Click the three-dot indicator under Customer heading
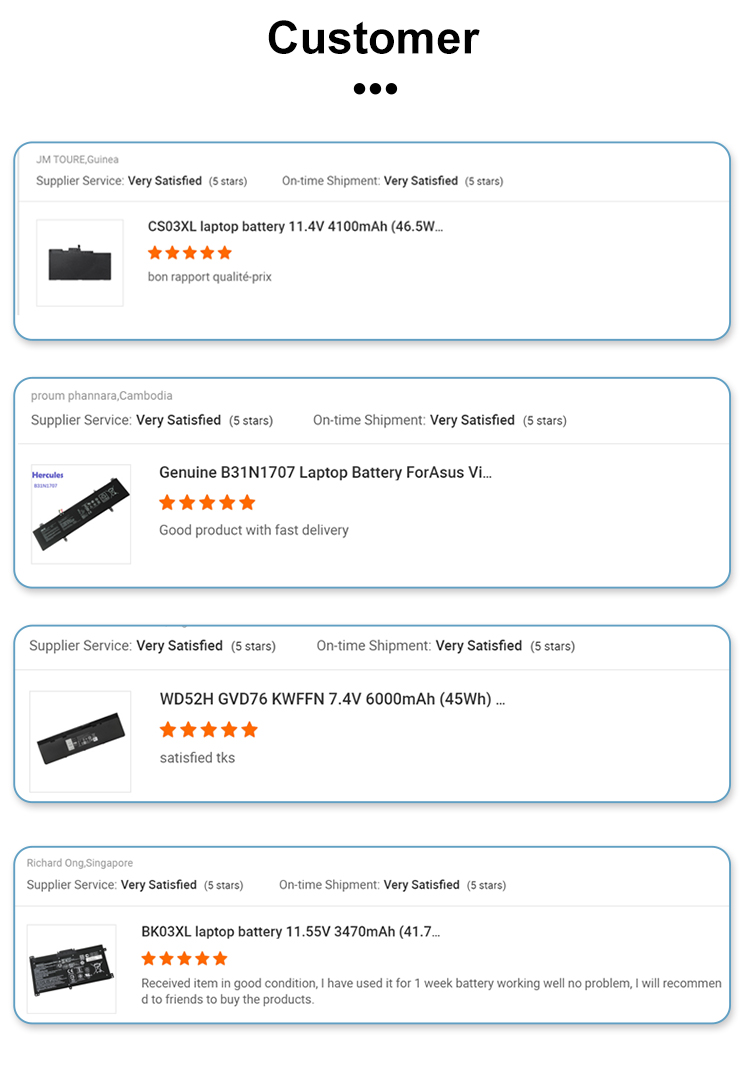750x1066 pixels. click(375, 89)
